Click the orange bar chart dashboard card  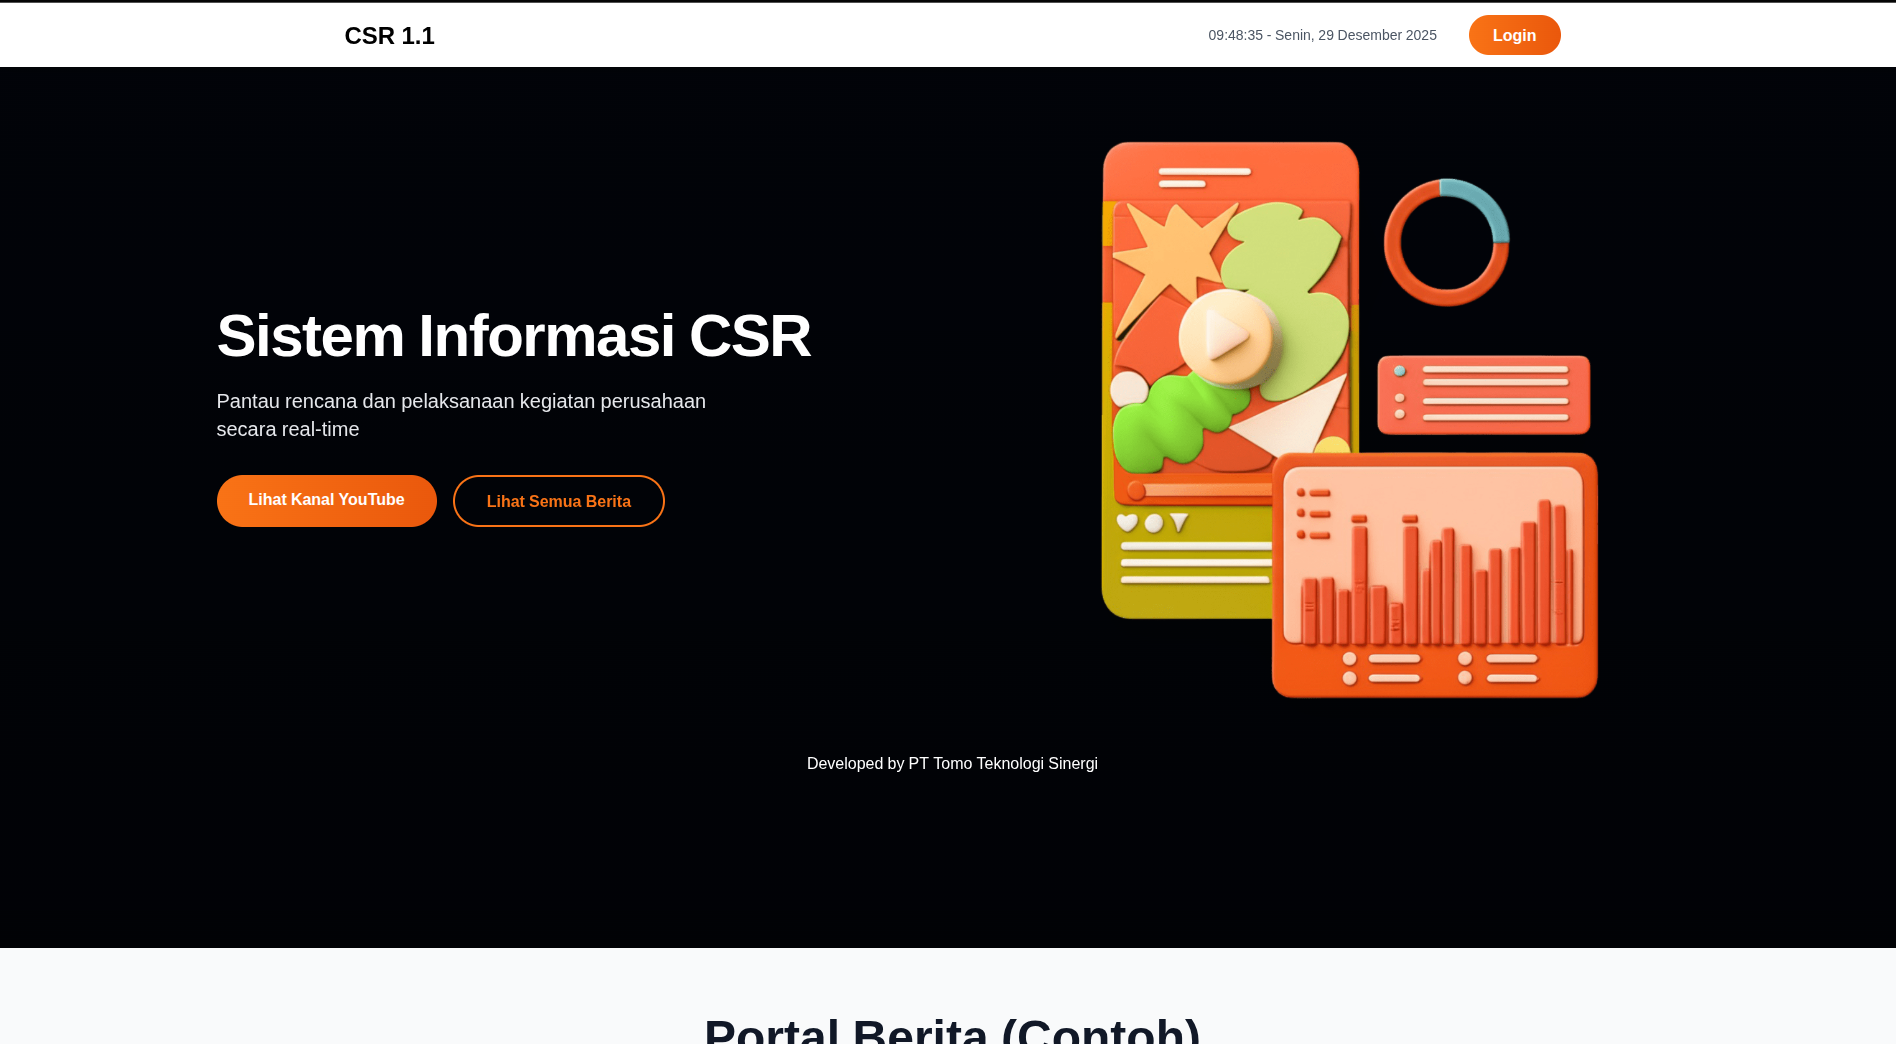[x=1434, y=575]
